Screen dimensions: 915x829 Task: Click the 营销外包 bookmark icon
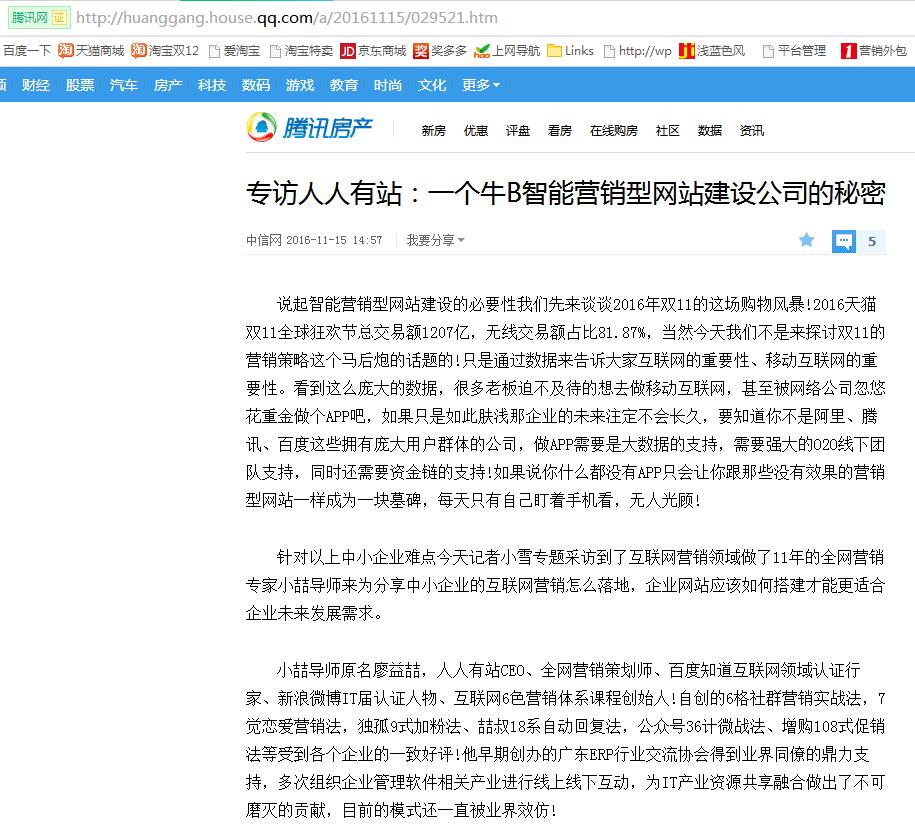click(x=848, y=51)
